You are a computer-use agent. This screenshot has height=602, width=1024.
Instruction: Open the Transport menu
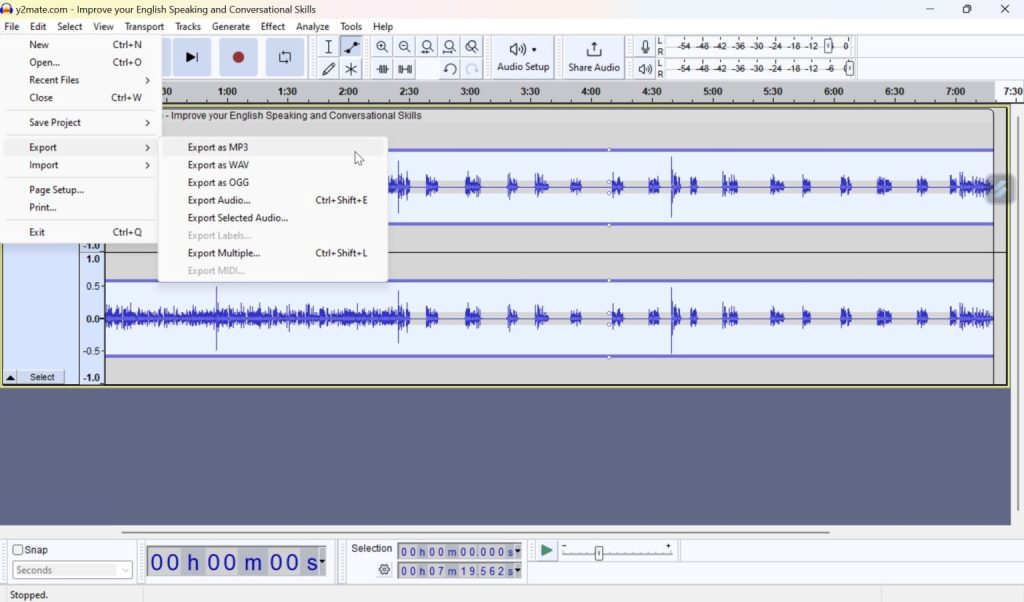point(144,26)
